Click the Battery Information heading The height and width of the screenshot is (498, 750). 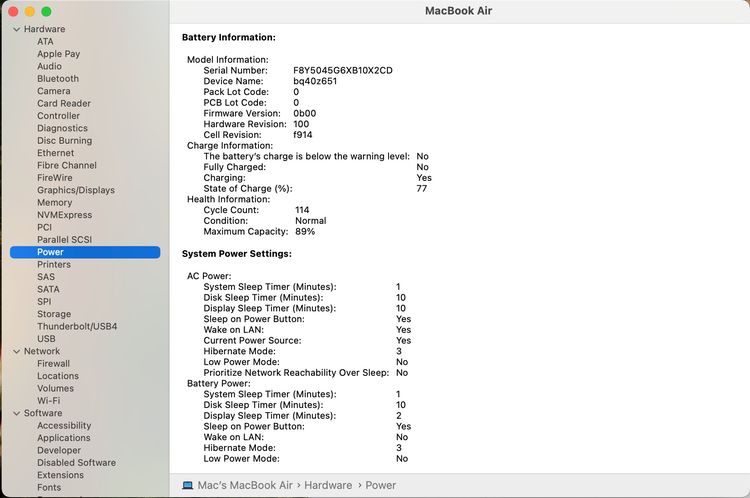coord(229,37)
